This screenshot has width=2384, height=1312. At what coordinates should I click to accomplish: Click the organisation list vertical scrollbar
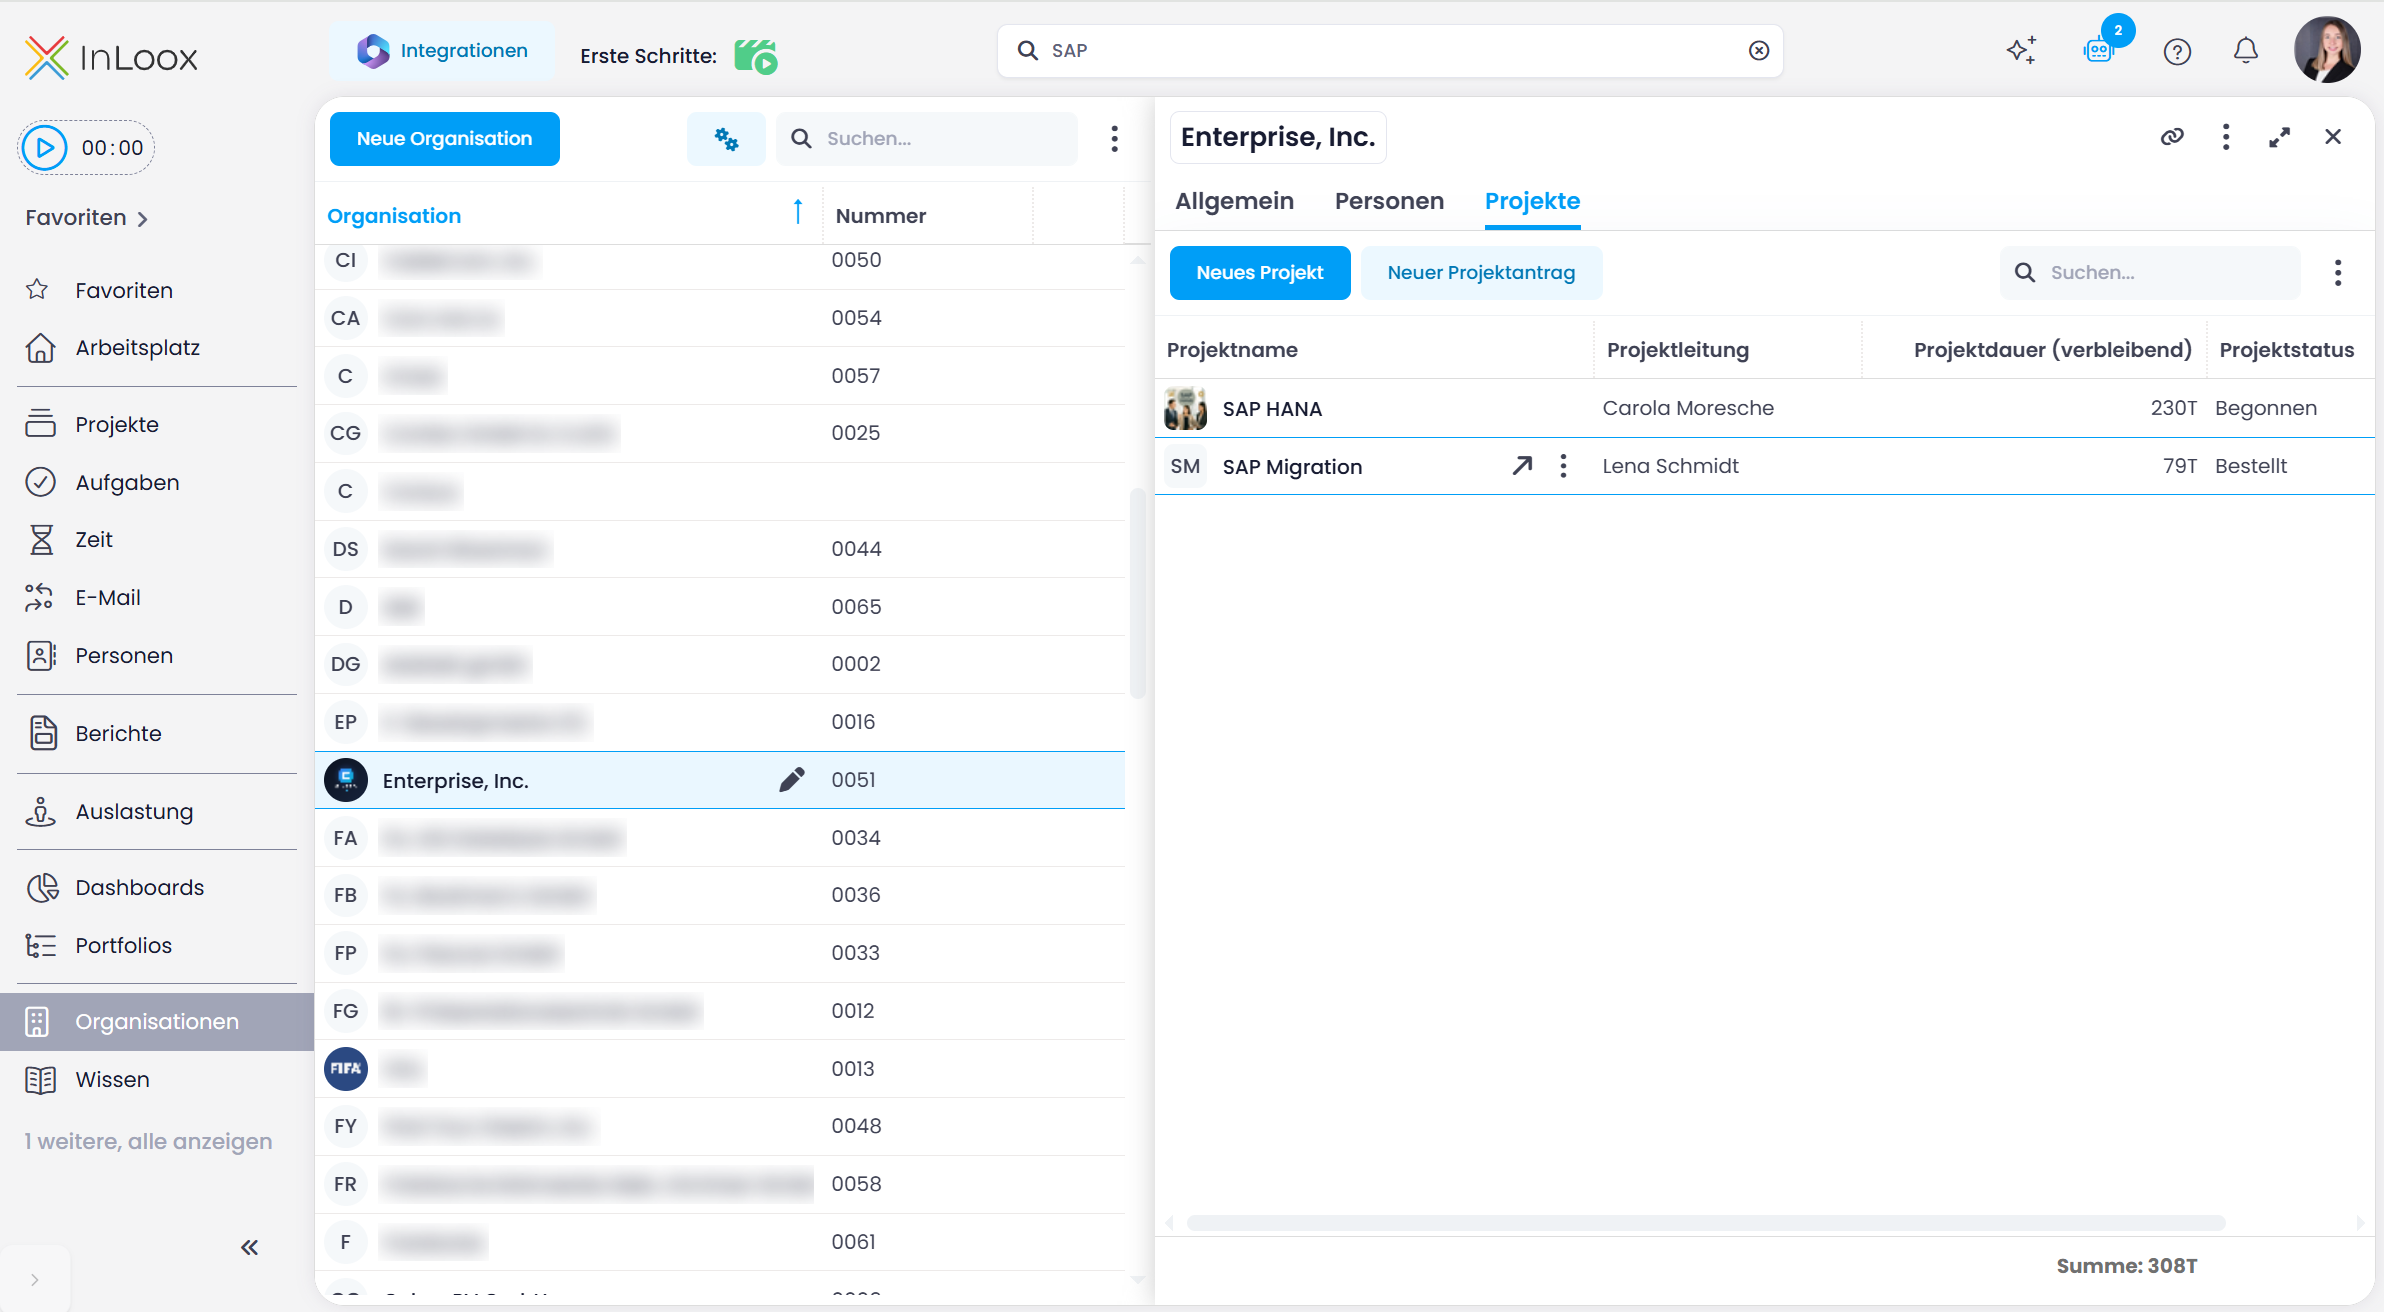tap(1137, 593)
